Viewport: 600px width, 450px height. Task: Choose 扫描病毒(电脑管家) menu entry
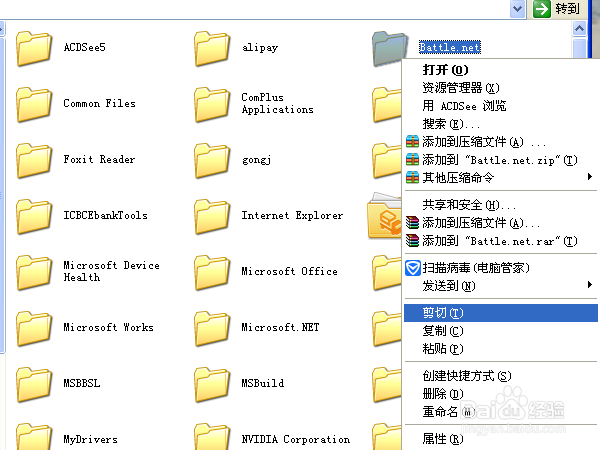click(501, 268)
